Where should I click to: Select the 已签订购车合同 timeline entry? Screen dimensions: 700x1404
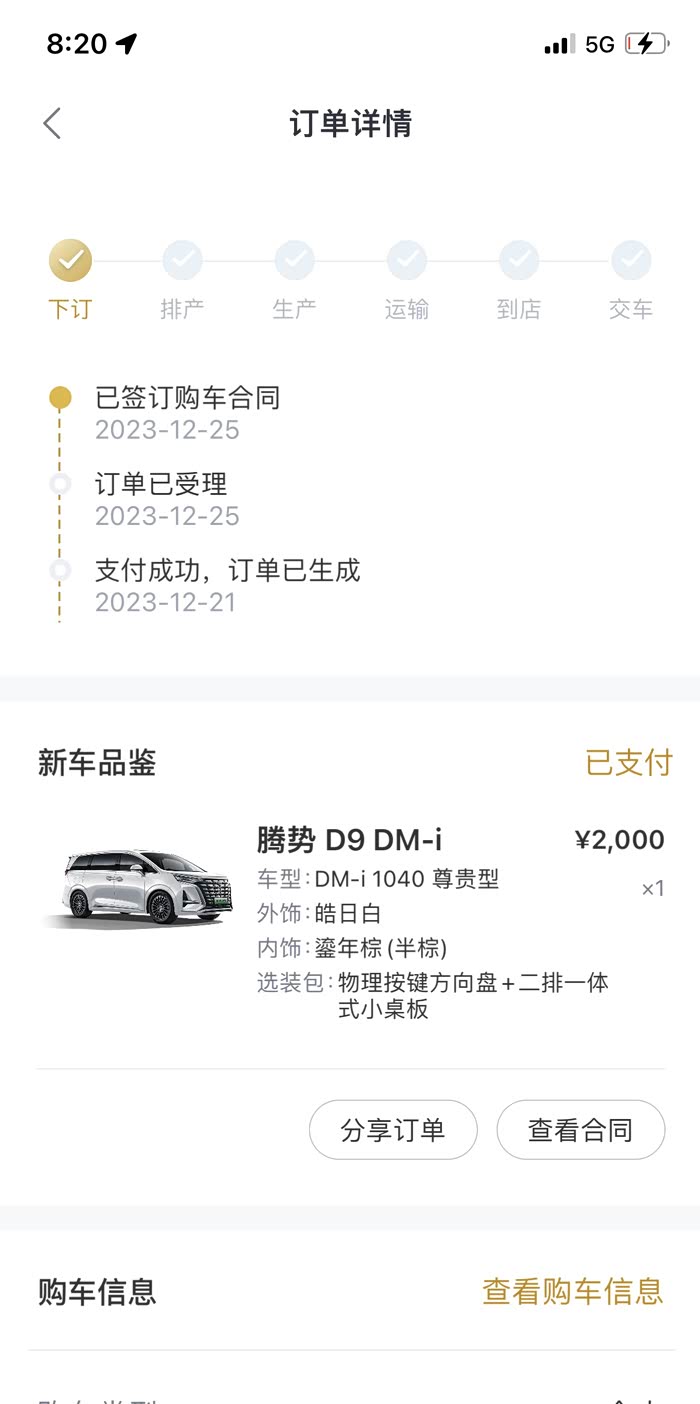click(187, 398)
